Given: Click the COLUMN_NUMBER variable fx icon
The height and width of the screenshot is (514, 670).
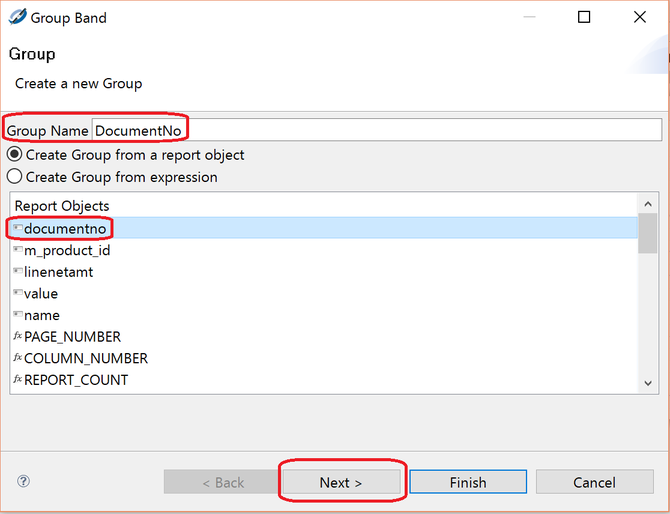Looking at the screenshot, I should tap(18, 357).
